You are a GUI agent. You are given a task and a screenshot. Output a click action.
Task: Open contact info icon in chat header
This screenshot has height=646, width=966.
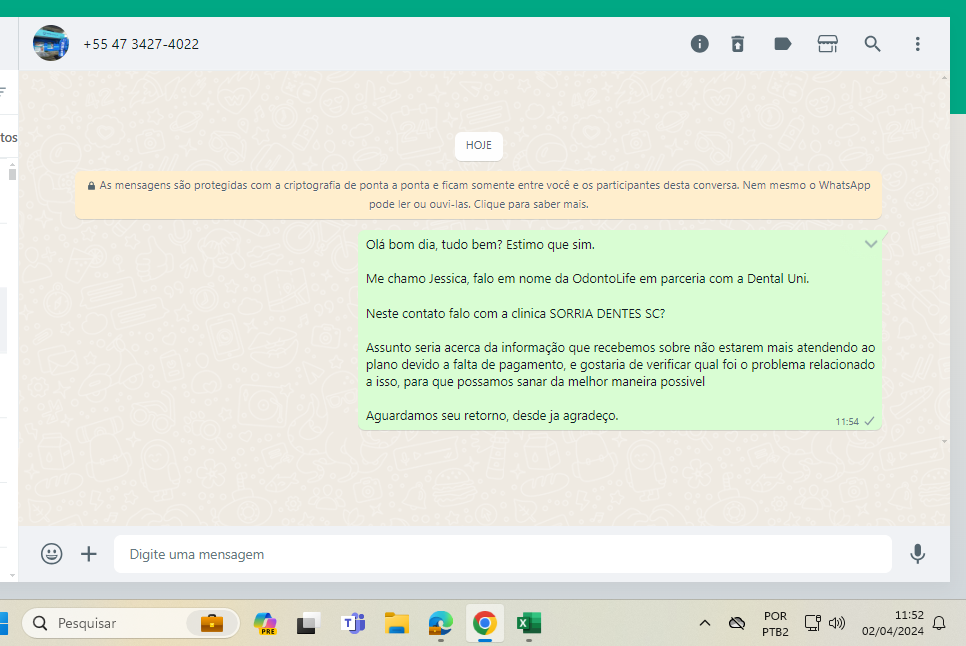tap(699, 44)
